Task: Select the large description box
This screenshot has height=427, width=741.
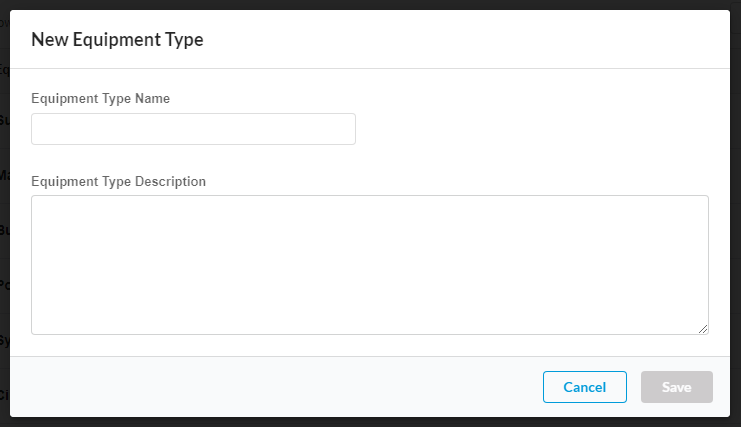Action: pos(369,264)
